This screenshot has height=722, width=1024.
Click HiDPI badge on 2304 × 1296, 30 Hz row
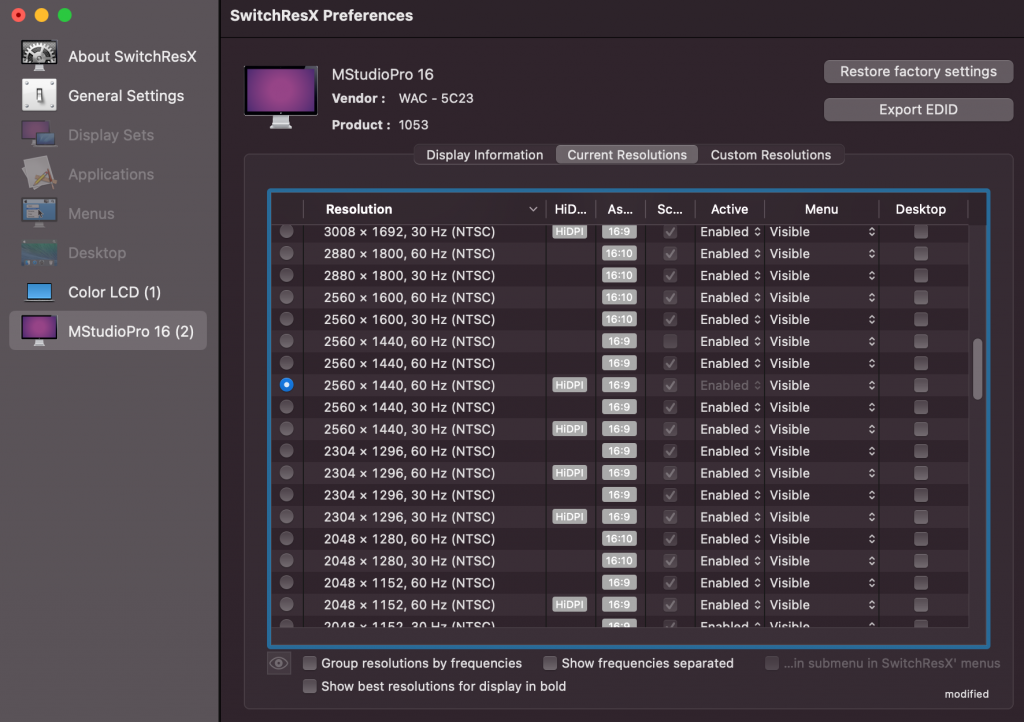pos(569,517)
